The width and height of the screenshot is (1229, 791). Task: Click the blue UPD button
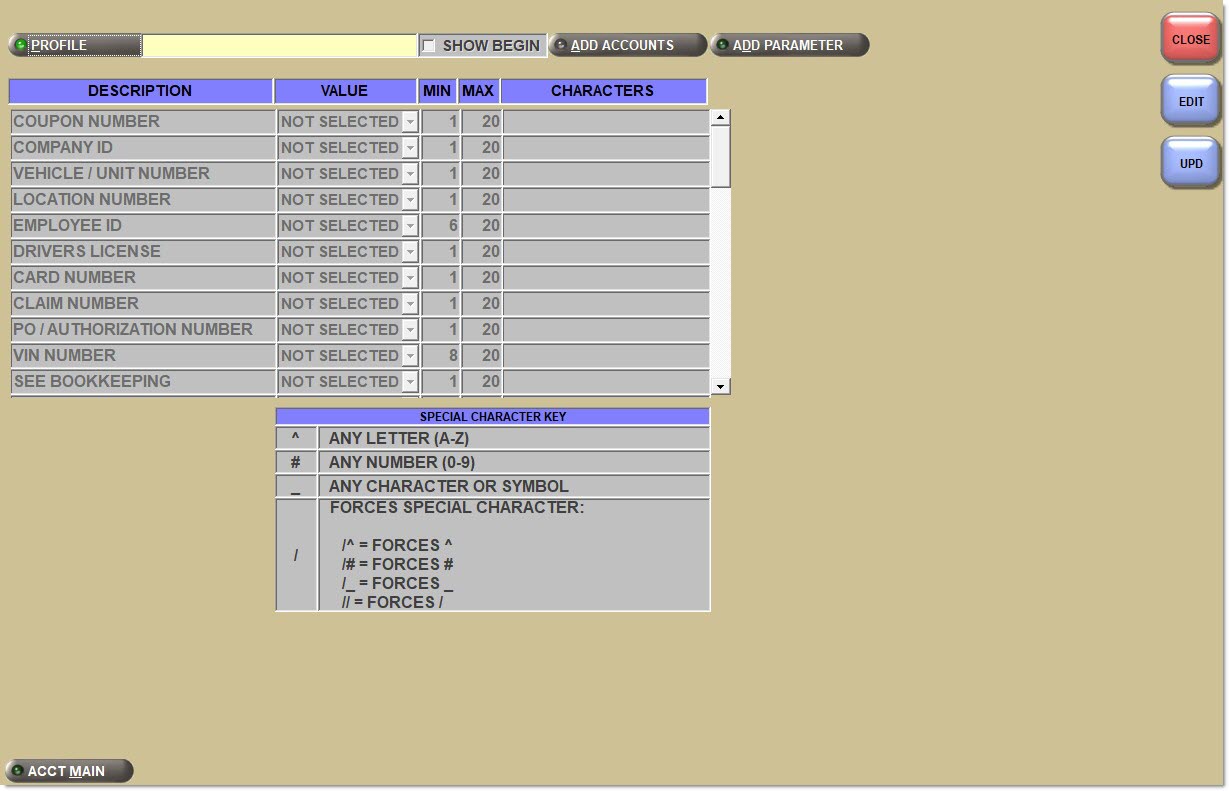[1190, 163]
